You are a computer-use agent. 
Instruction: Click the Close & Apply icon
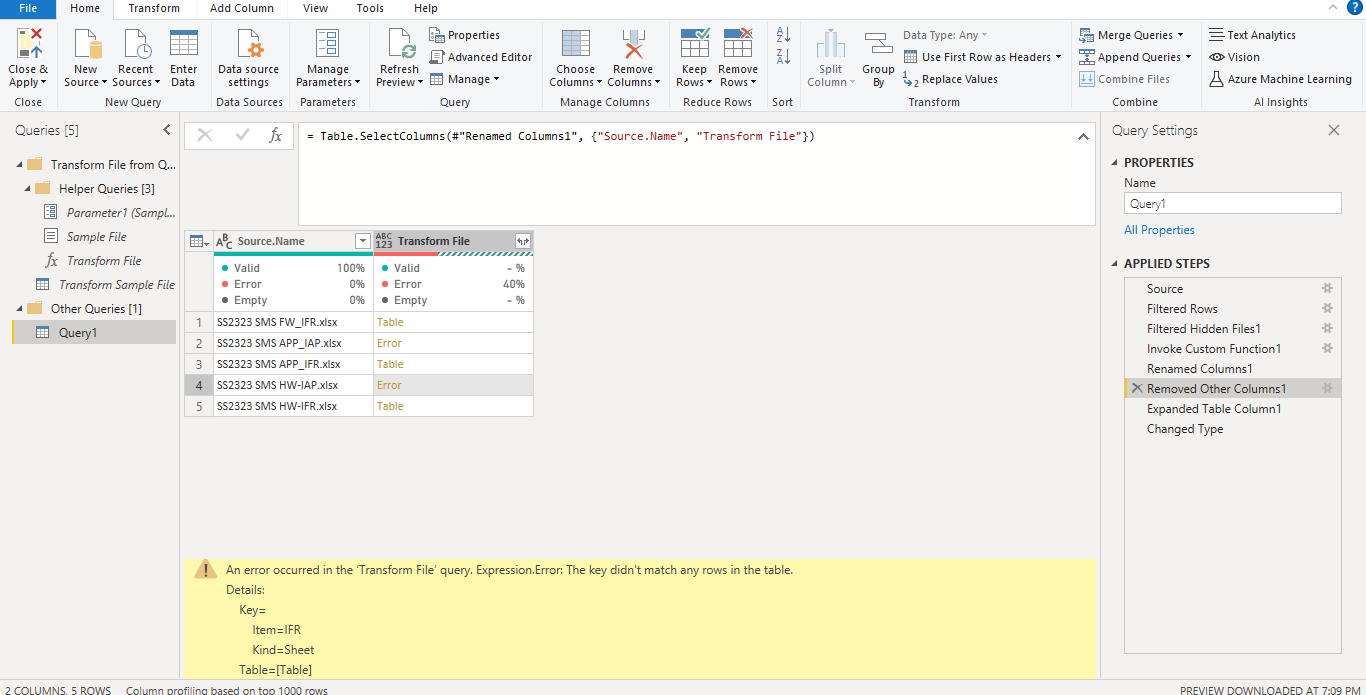click(x=29, y=44)
